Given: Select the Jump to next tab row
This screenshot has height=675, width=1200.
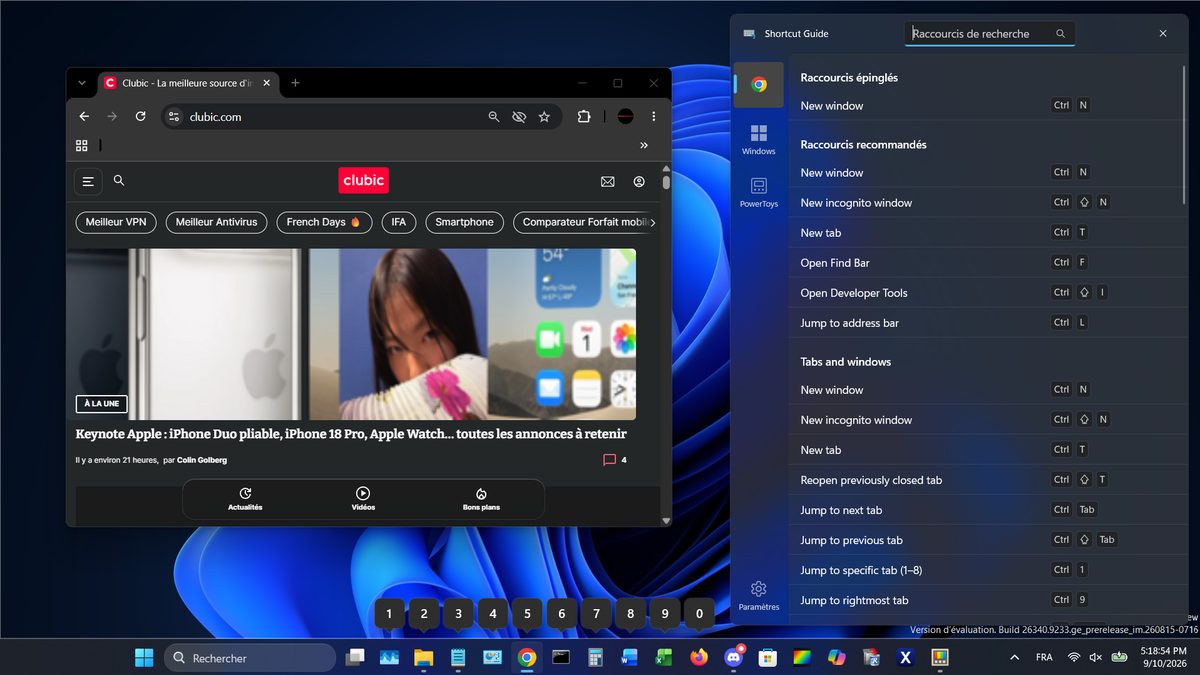Looking at the screenshot, I should 988,510.
